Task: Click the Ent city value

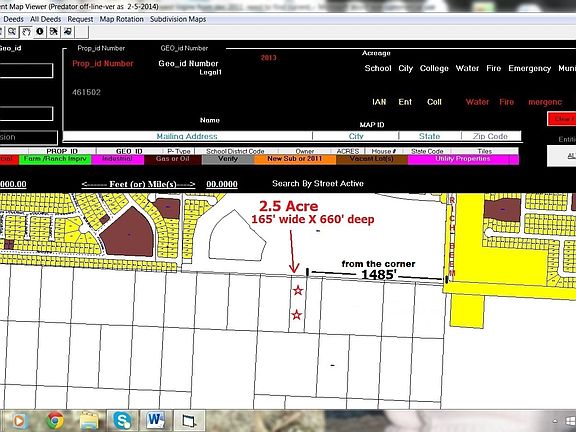Action: click(405, 102)
